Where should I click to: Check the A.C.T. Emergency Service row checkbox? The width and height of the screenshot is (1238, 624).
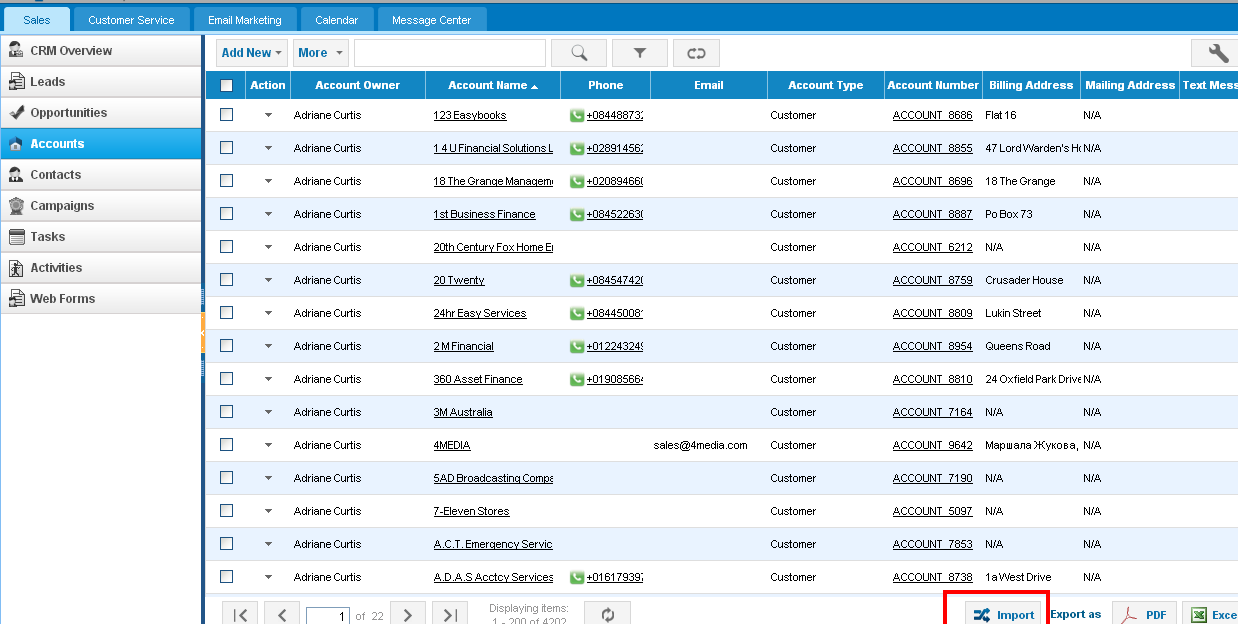tap(226, 544)
